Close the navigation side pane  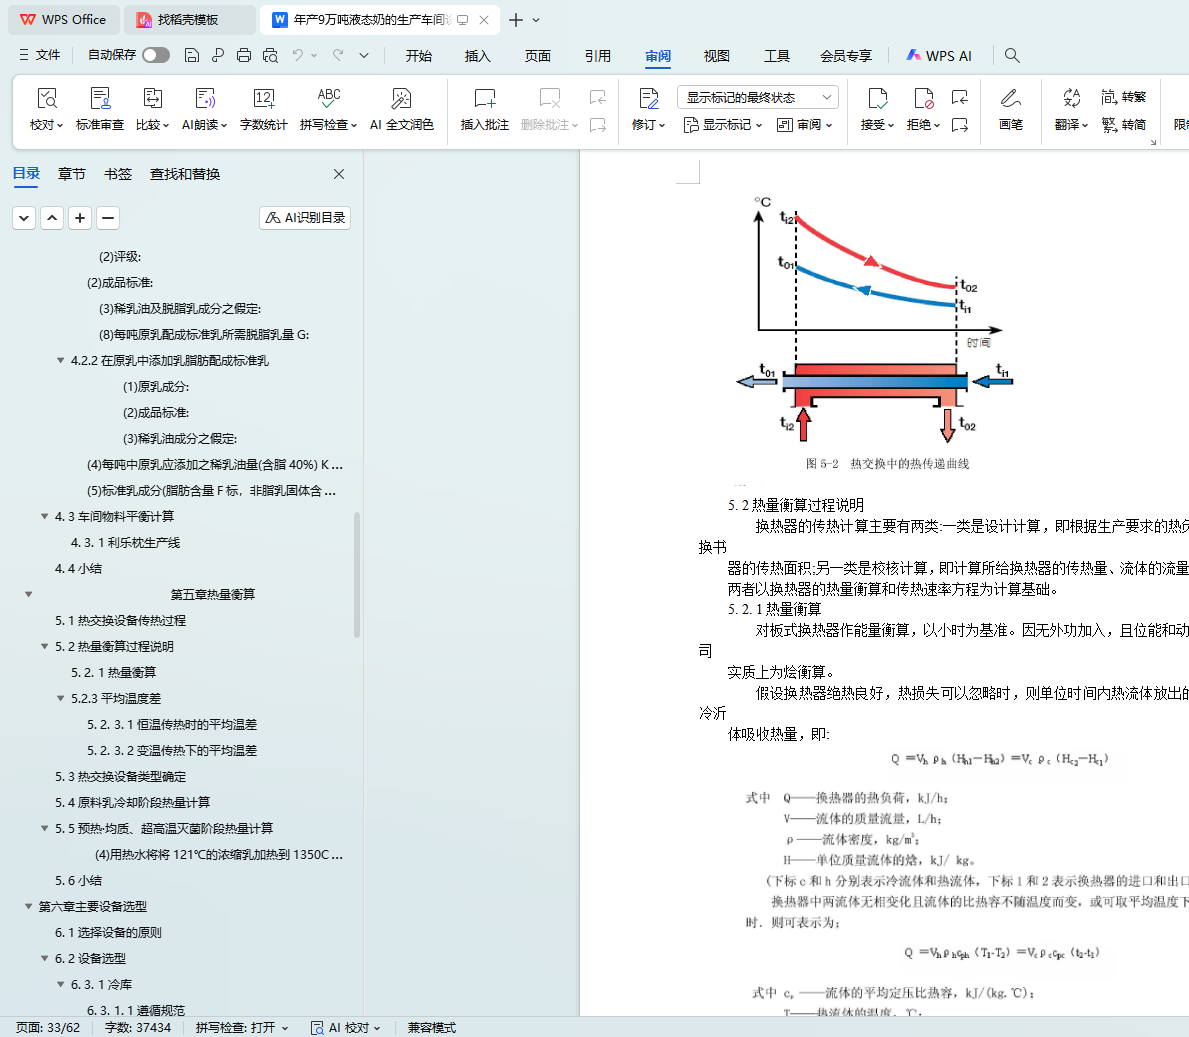point(339,174)
